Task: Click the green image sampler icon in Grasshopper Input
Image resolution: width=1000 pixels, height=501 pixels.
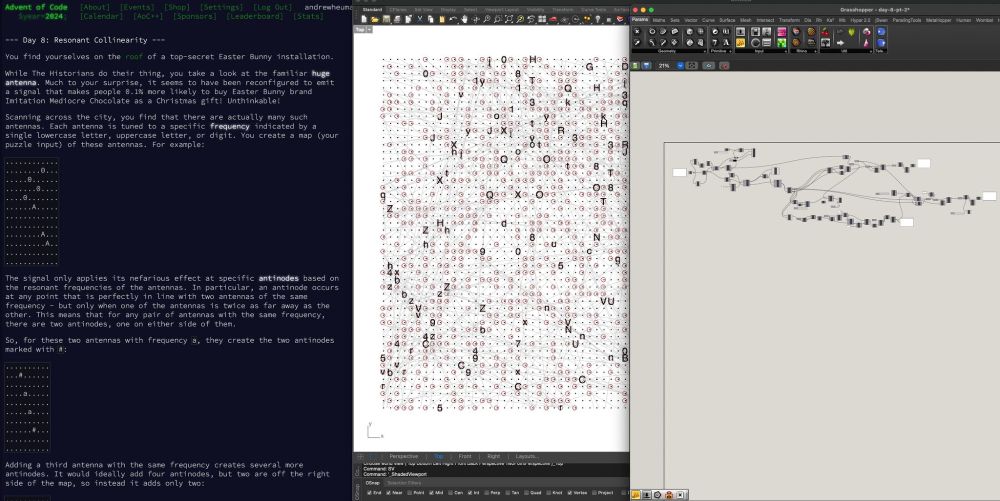Action: (x=782, y=43)
